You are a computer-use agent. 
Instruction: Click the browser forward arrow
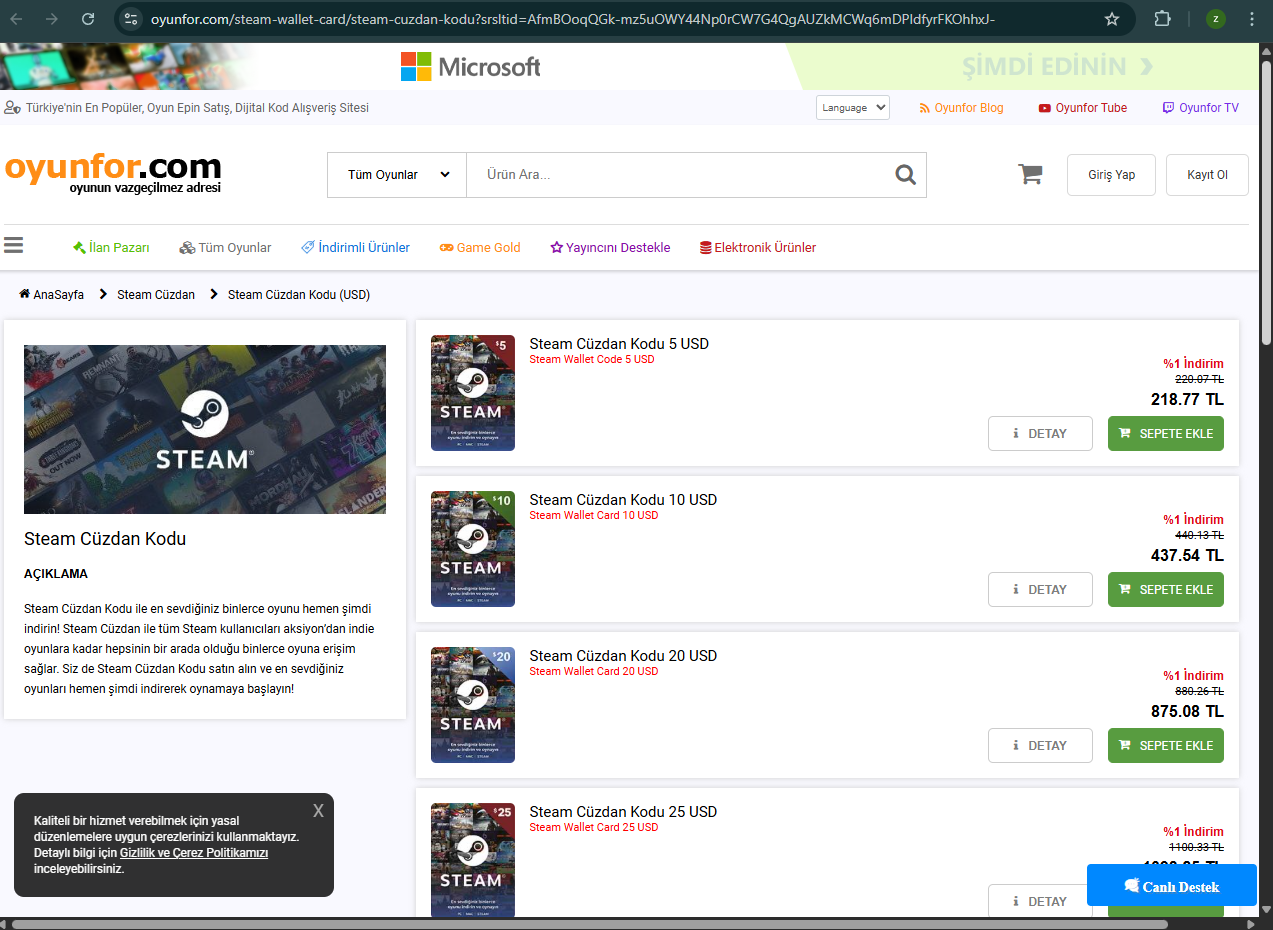point(52,19)
